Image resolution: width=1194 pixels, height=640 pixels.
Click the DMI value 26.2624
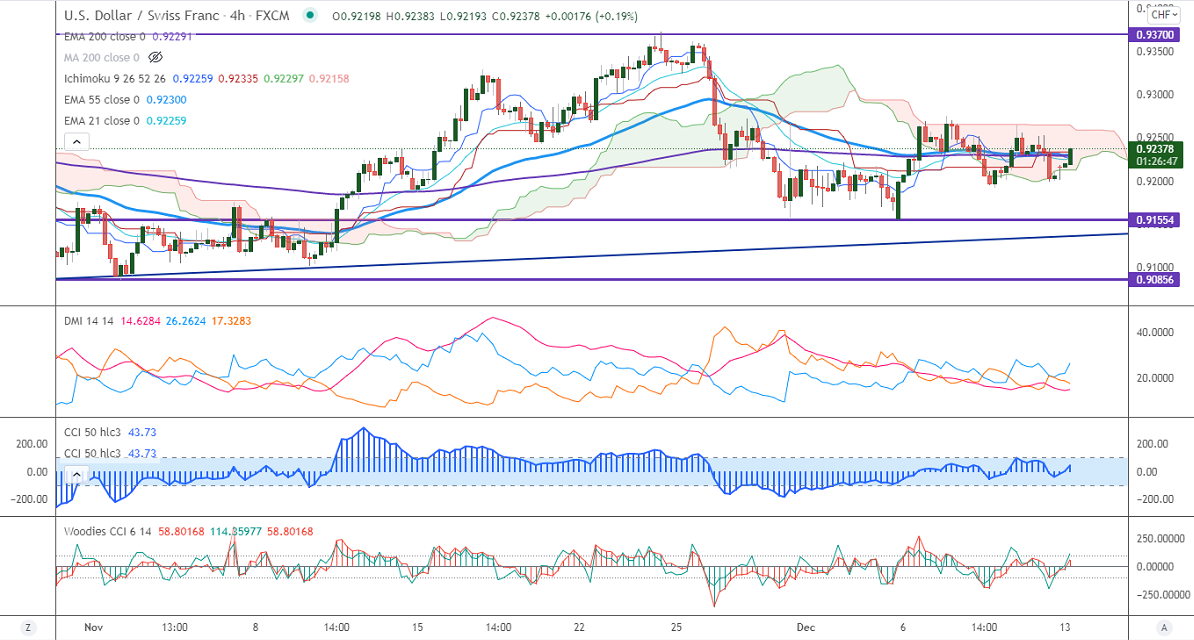tap(185, 321)
